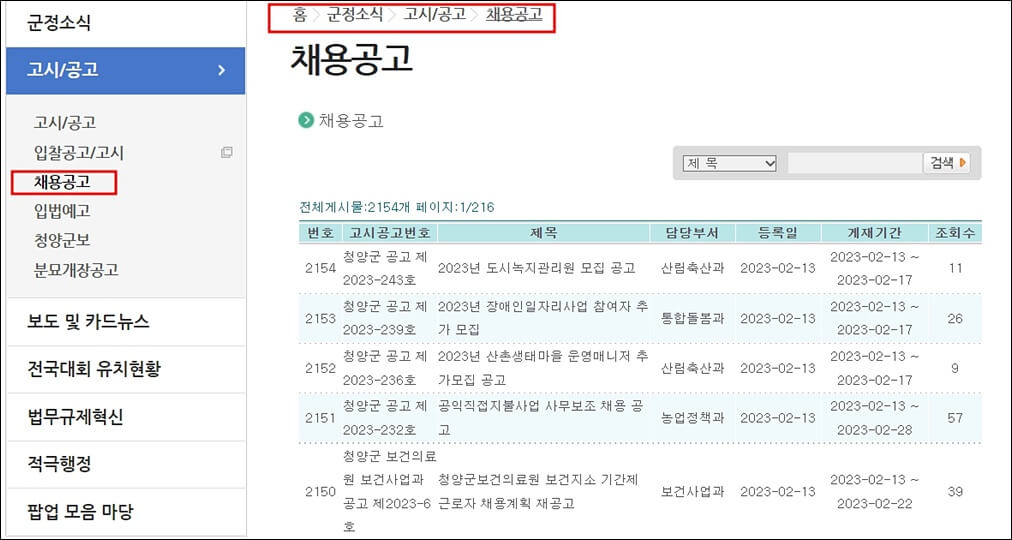The image size is (1012, 540).
Task: Click the chevron arrow on blue 고시/공고 bar
Action: [x=221, y=70]
